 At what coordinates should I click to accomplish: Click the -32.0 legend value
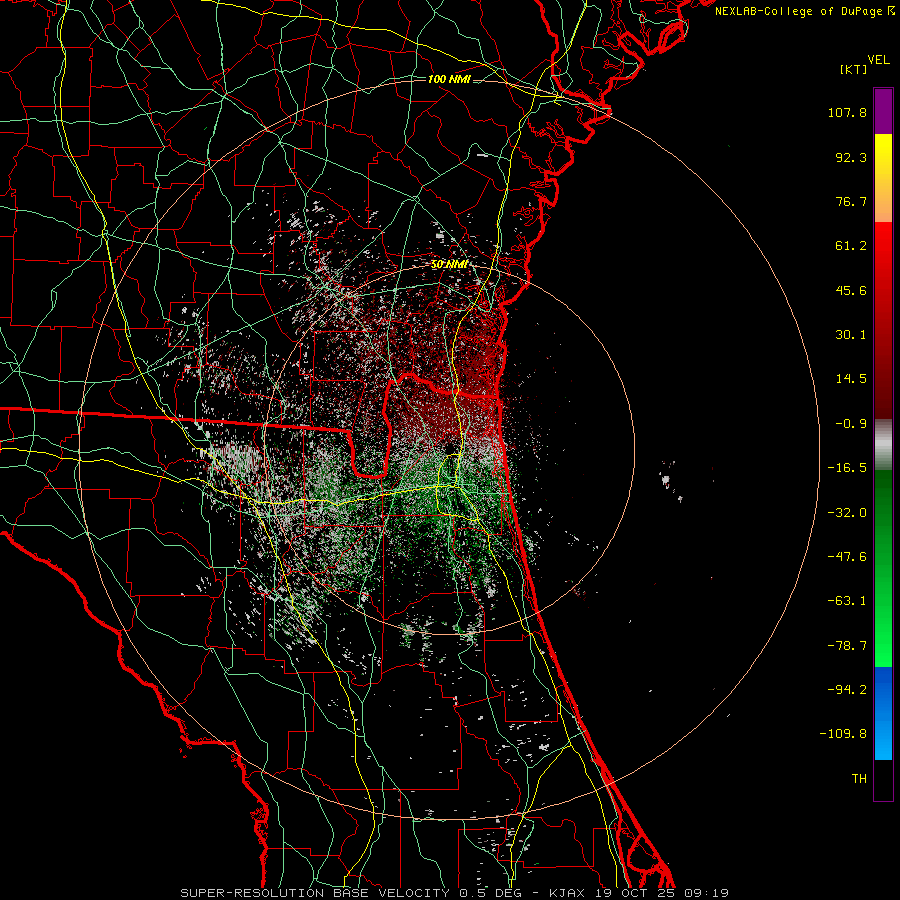coord(847,513)
